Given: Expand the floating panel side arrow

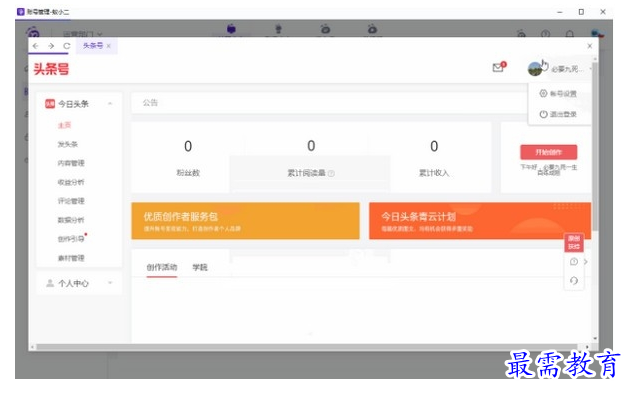Looking at the screenshot, I should 586,262.
